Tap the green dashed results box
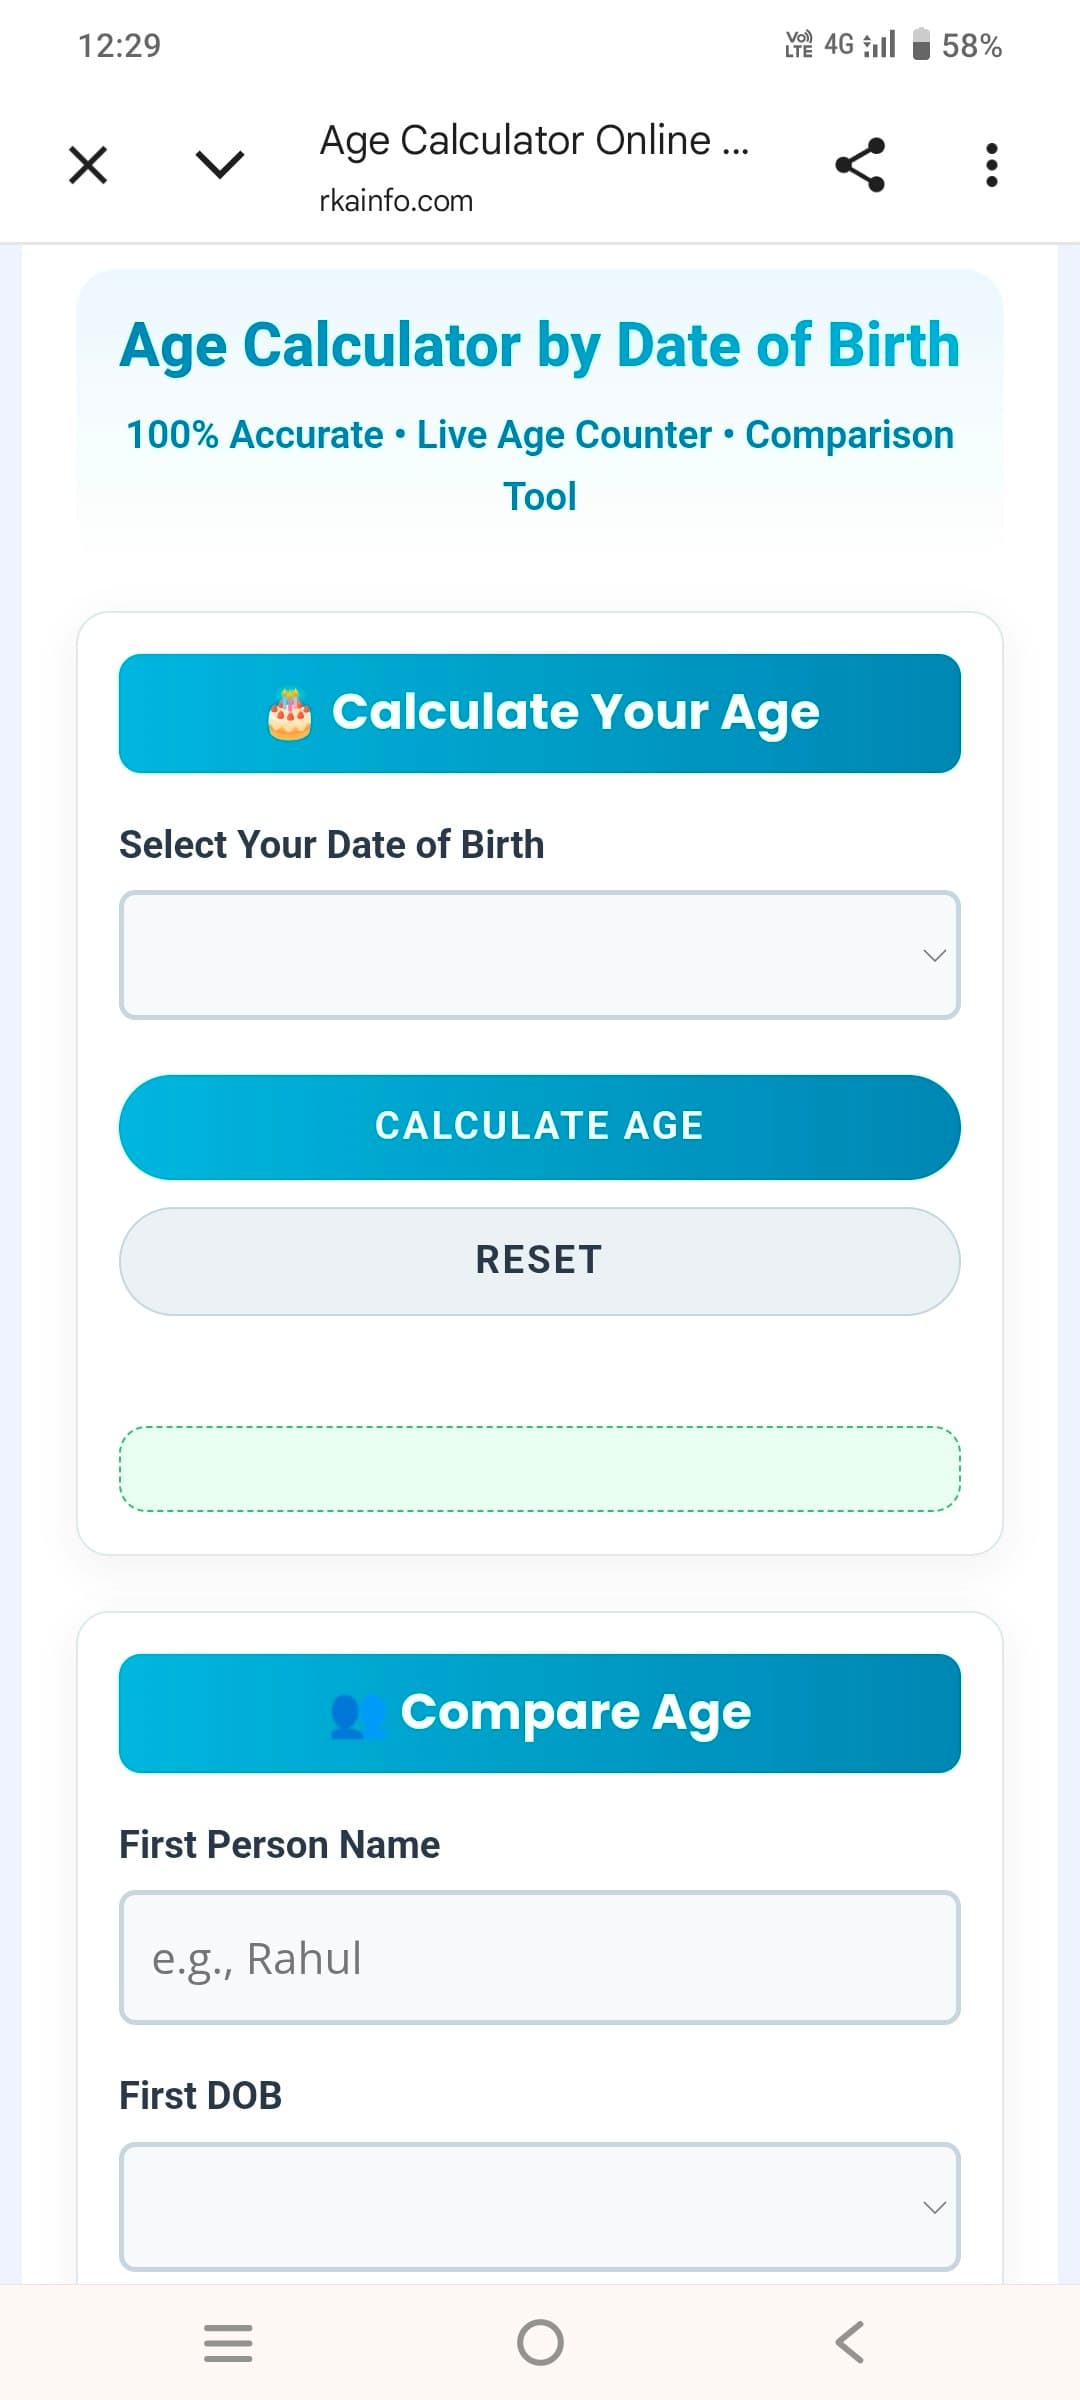 point(540,1468)
